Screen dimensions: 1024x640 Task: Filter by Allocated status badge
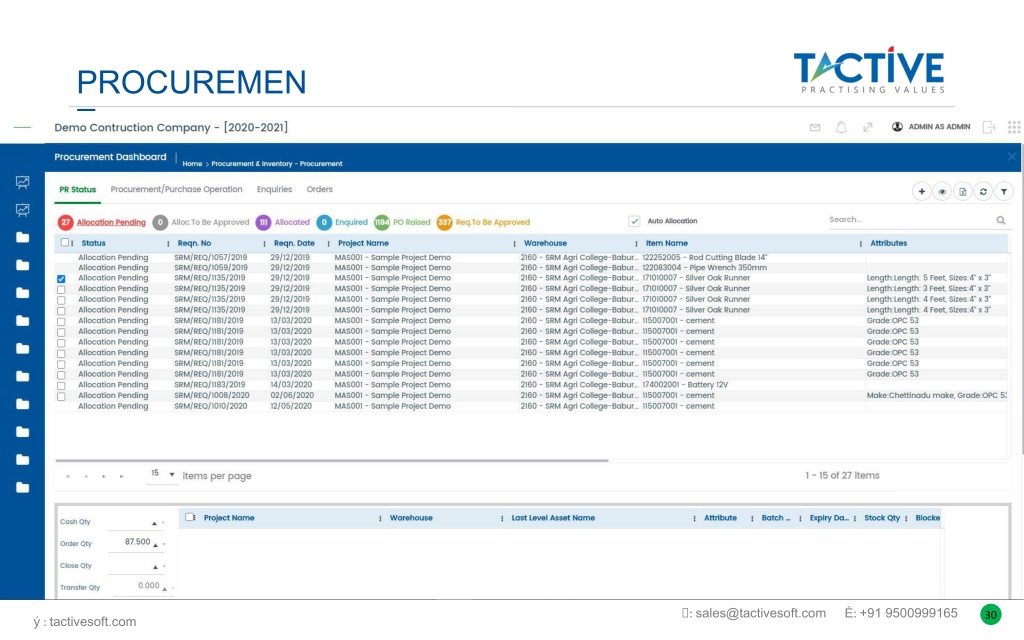283,223
